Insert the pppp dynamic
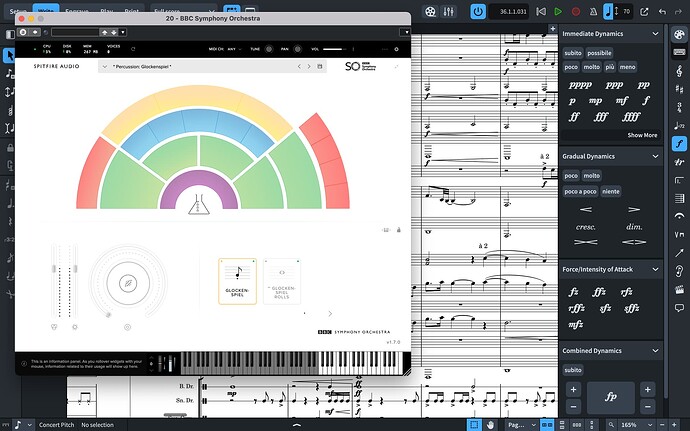This screenshot has width=690, height=431. tap(580, 85)
